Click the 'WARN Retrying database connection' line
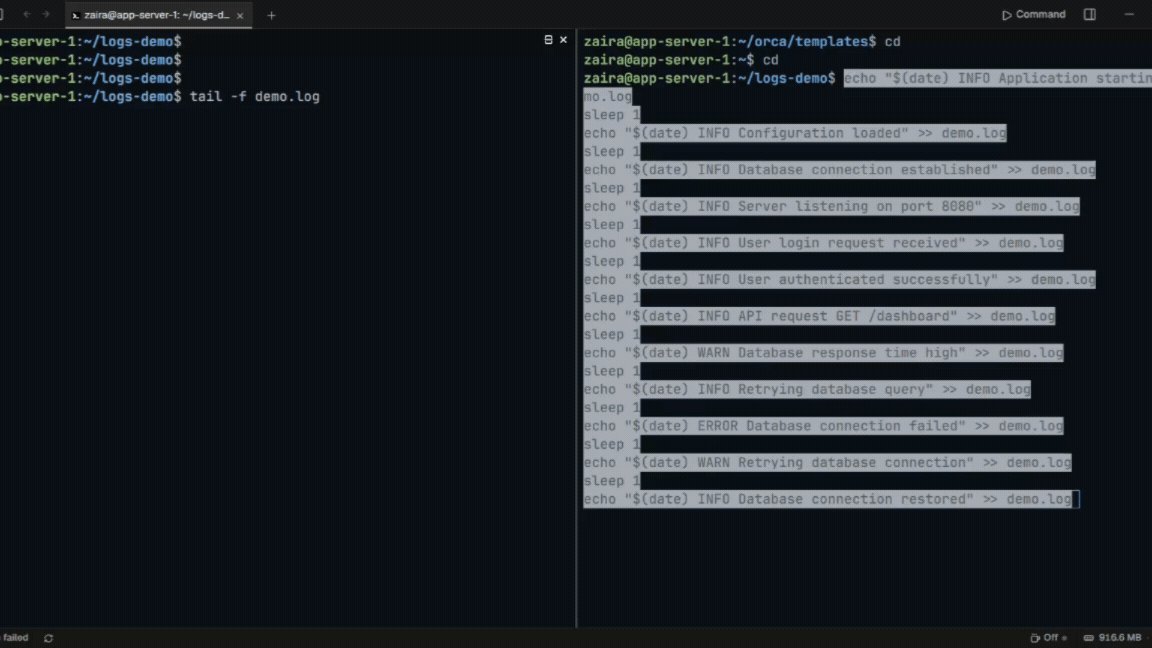 (x=827, y=463)
